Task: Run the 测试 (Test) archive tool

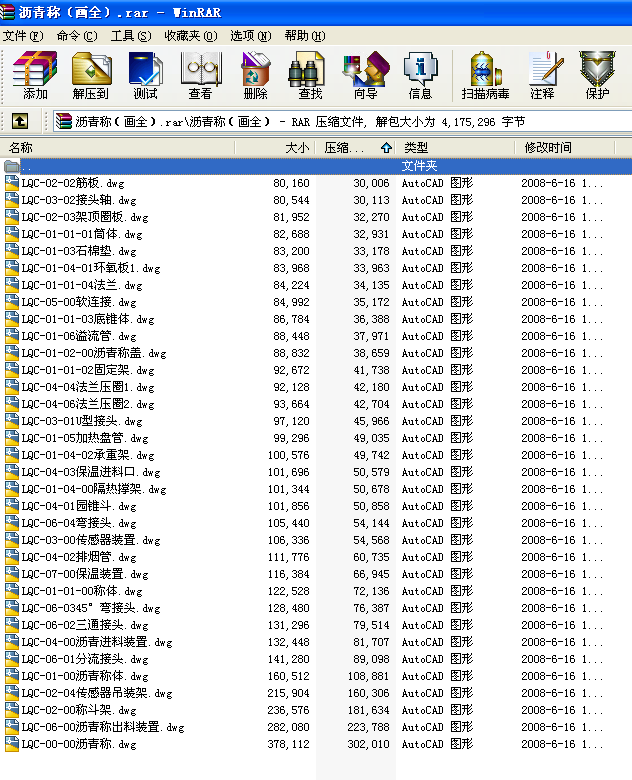Action: click(x=145, y=75)
